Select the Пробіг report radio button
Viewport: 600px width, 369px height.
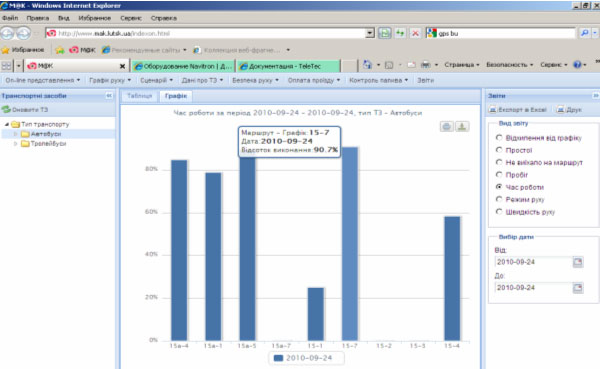pos(499,175)
